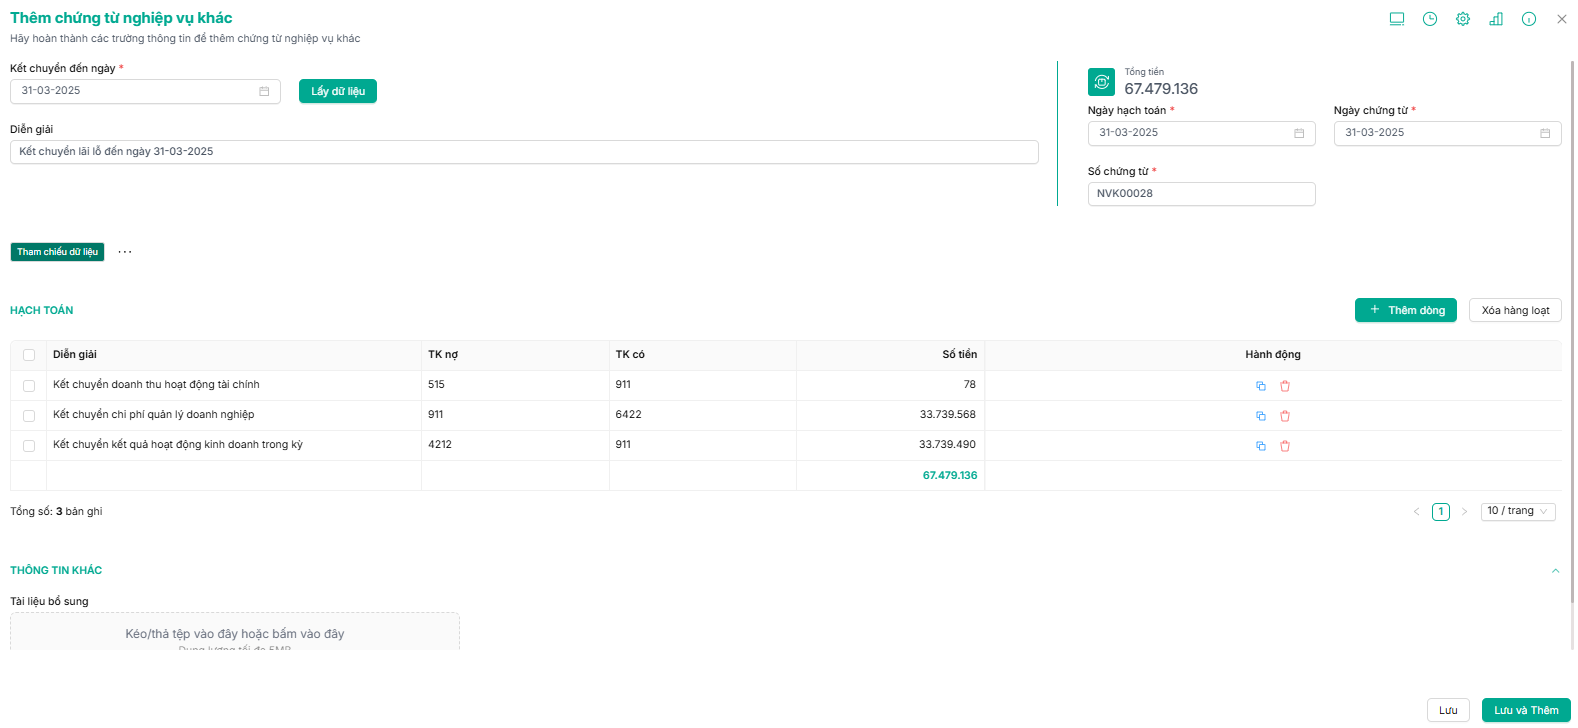Delete the row with TK có 6422
This screenshot has width=1578, height=728.
(1285, 416)
